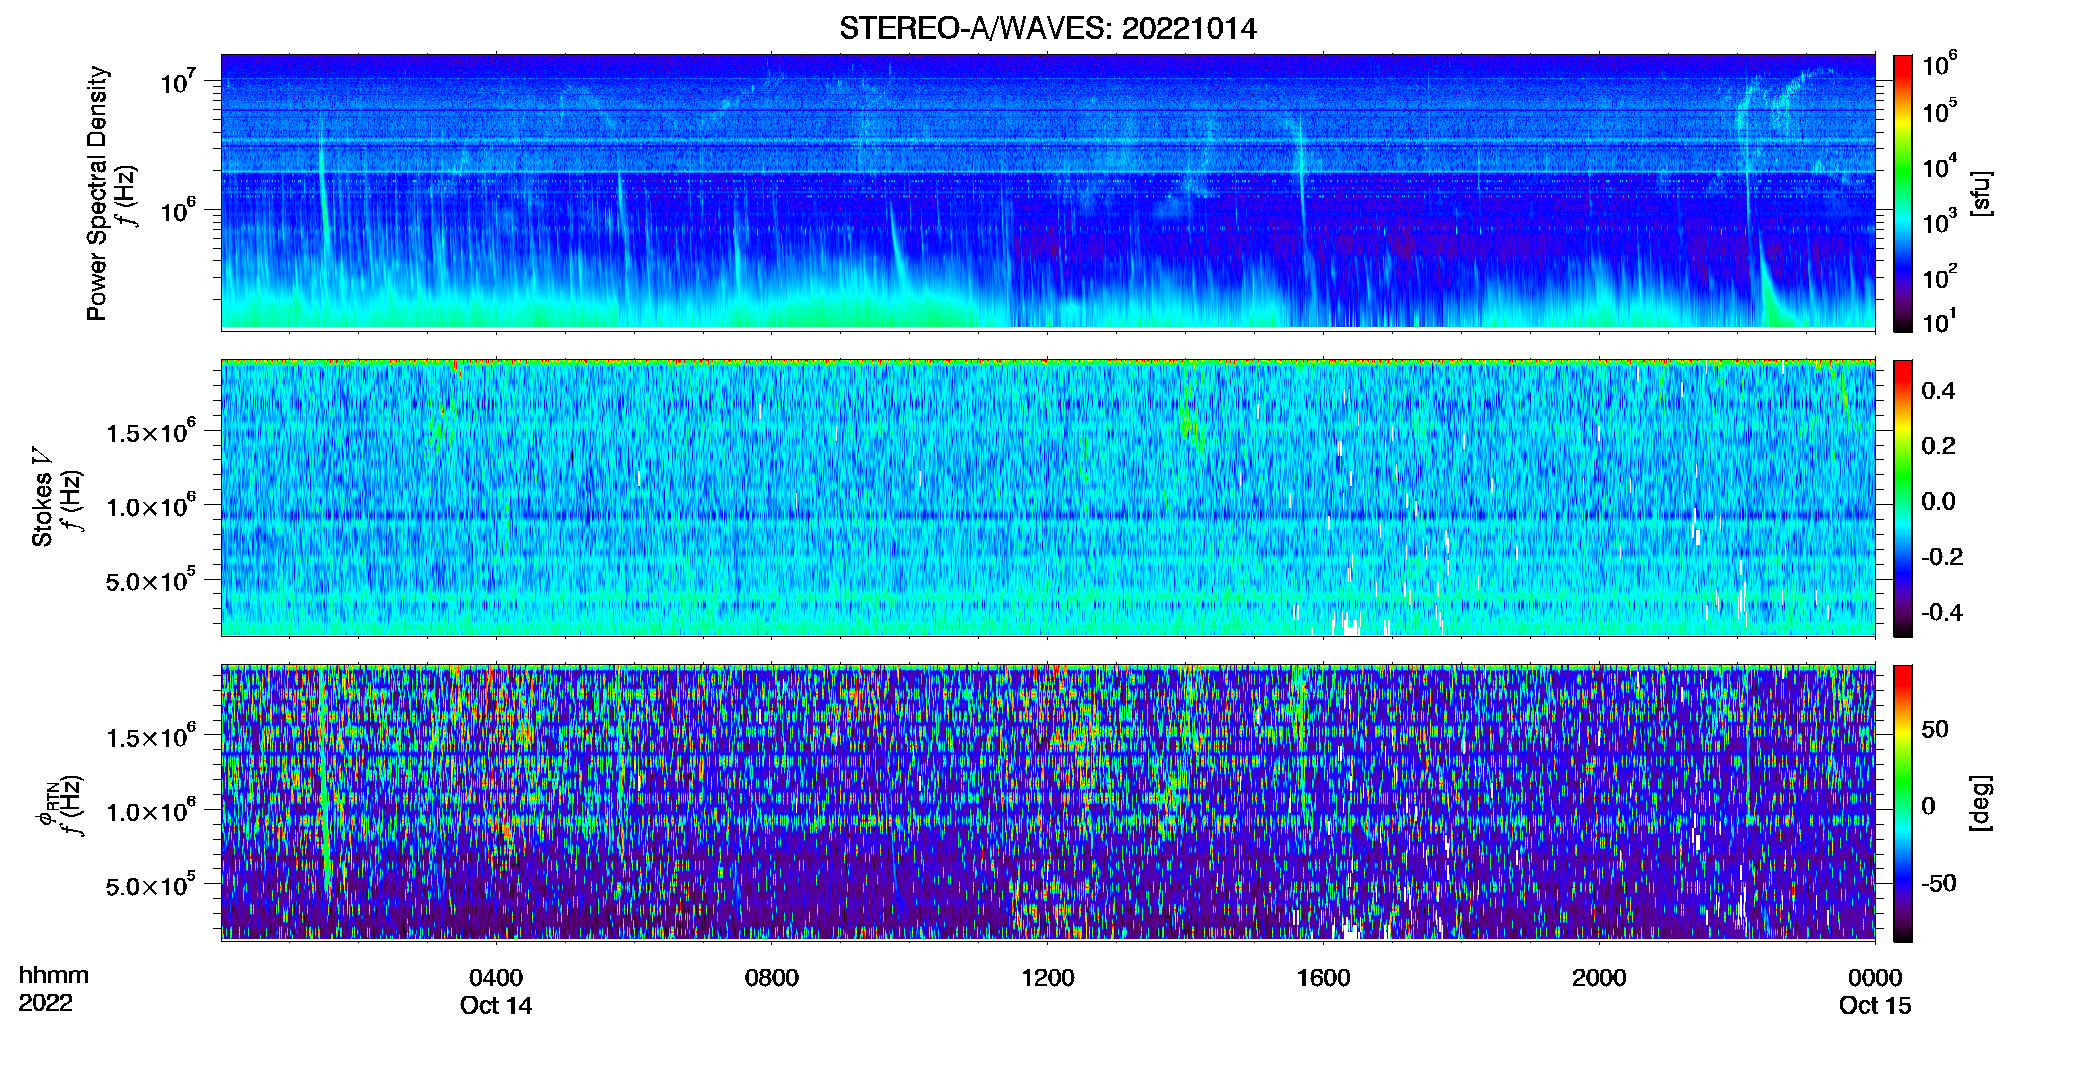The width and height of the screenshot is (2096, 1080).
Task: Click the plot title STEREO-A/WAVES: 20221014
Action: click(1048, 28)
